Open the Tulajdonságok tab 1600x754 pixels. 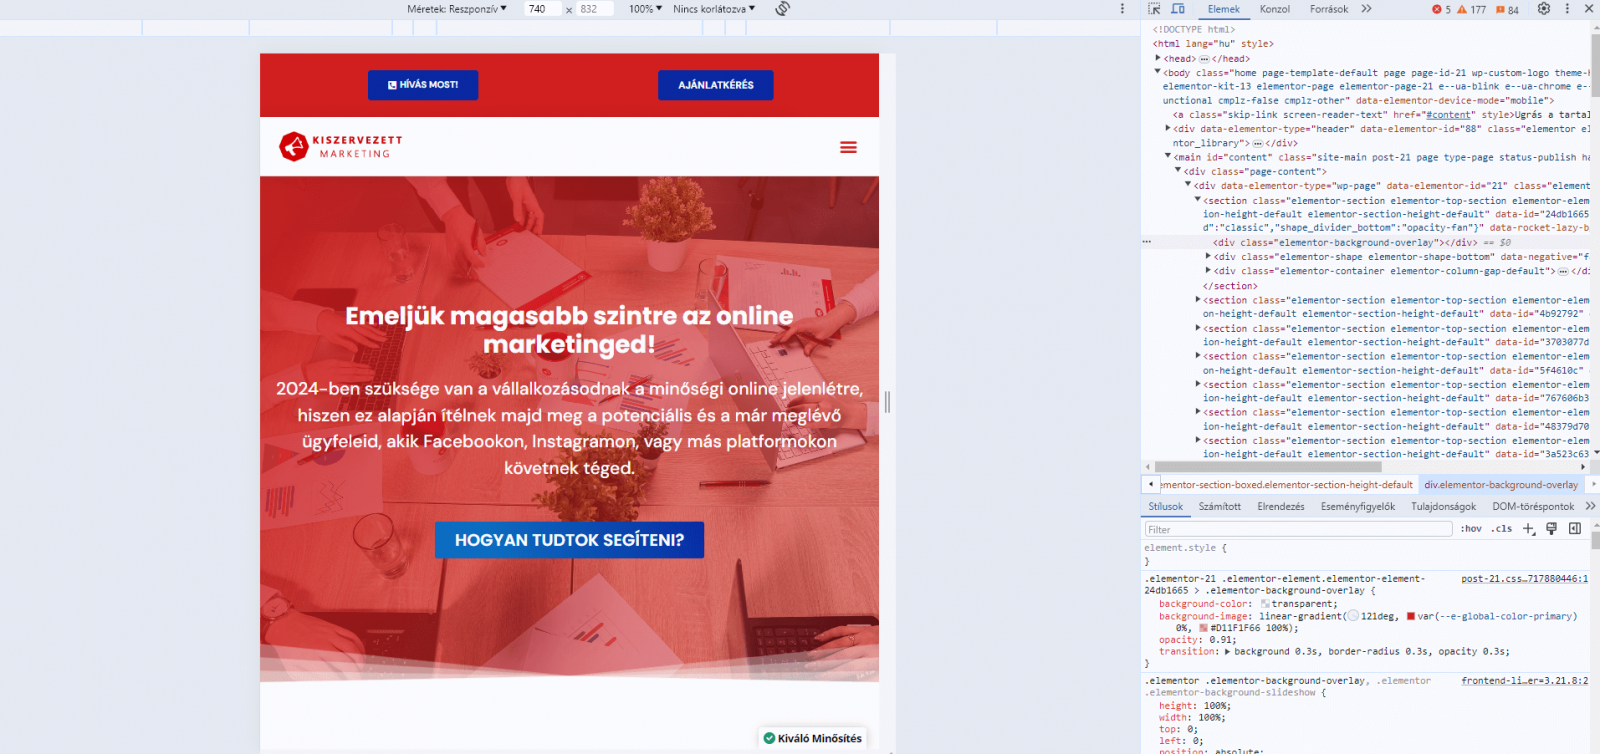click(x=1444, y=506)
